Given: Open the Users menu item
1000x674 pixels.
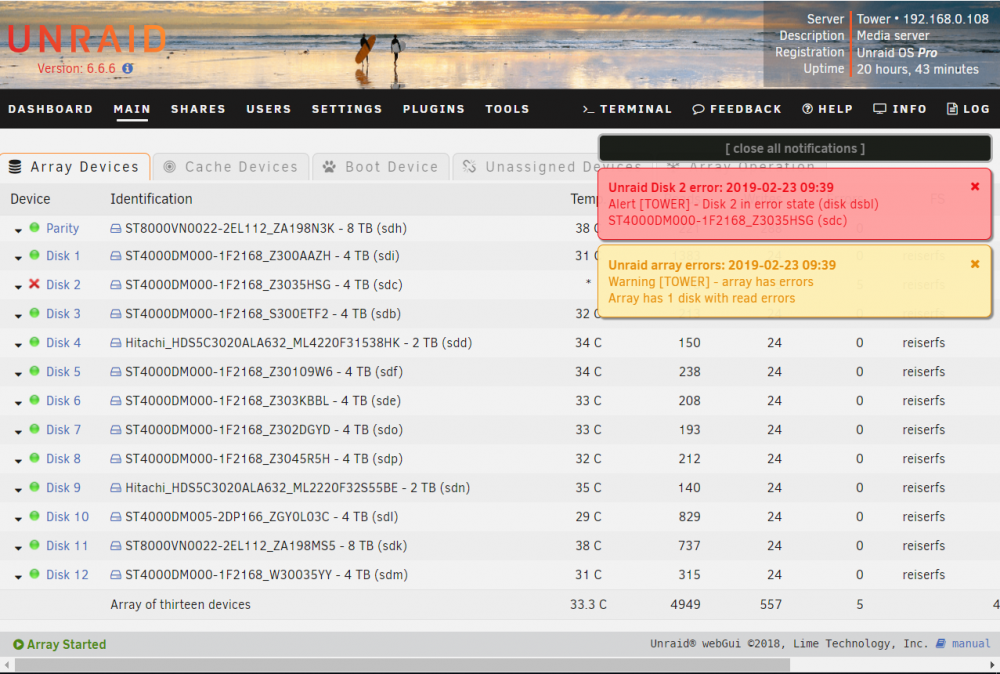Looking at the screenshot, I should point(268,109).
